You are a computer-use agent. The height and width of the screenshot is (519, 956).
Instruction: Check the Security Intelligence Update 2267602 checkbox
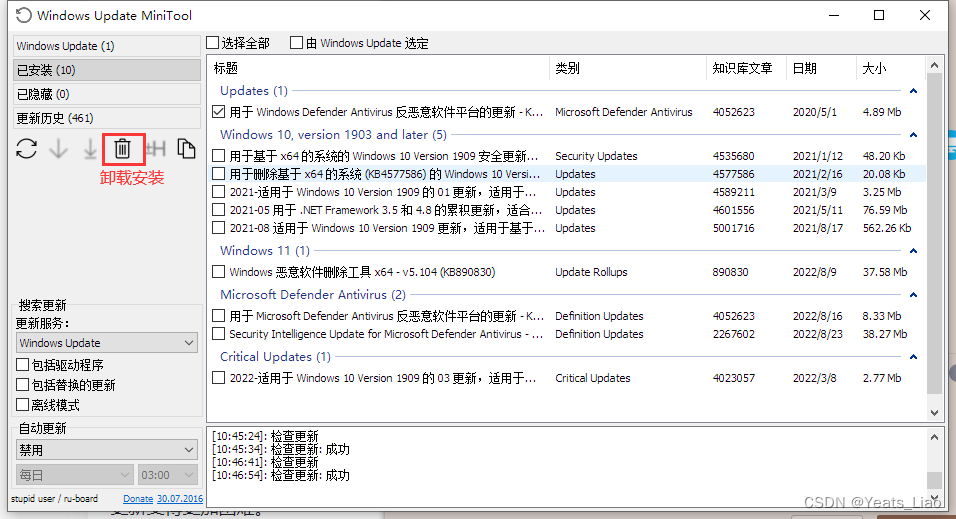point(218,334)
